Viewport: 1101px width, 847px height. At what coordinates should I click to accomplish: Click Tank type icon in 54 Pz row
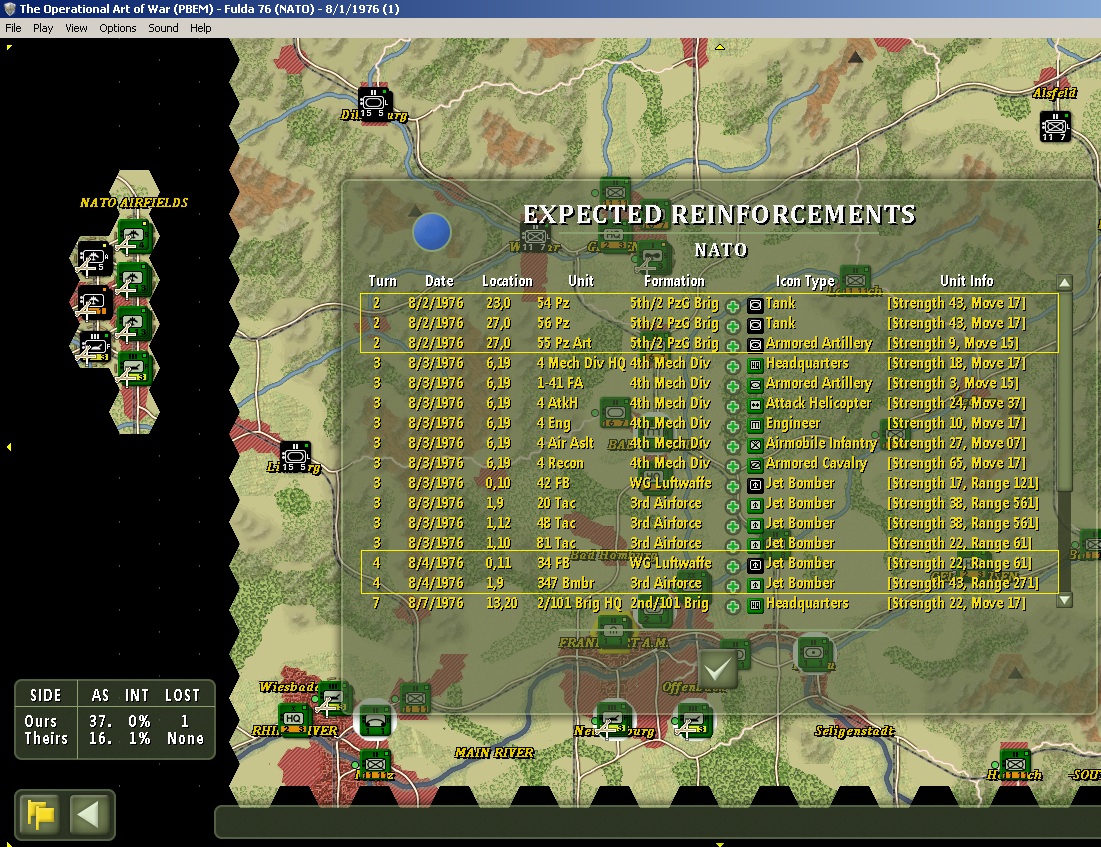(755, 306)
